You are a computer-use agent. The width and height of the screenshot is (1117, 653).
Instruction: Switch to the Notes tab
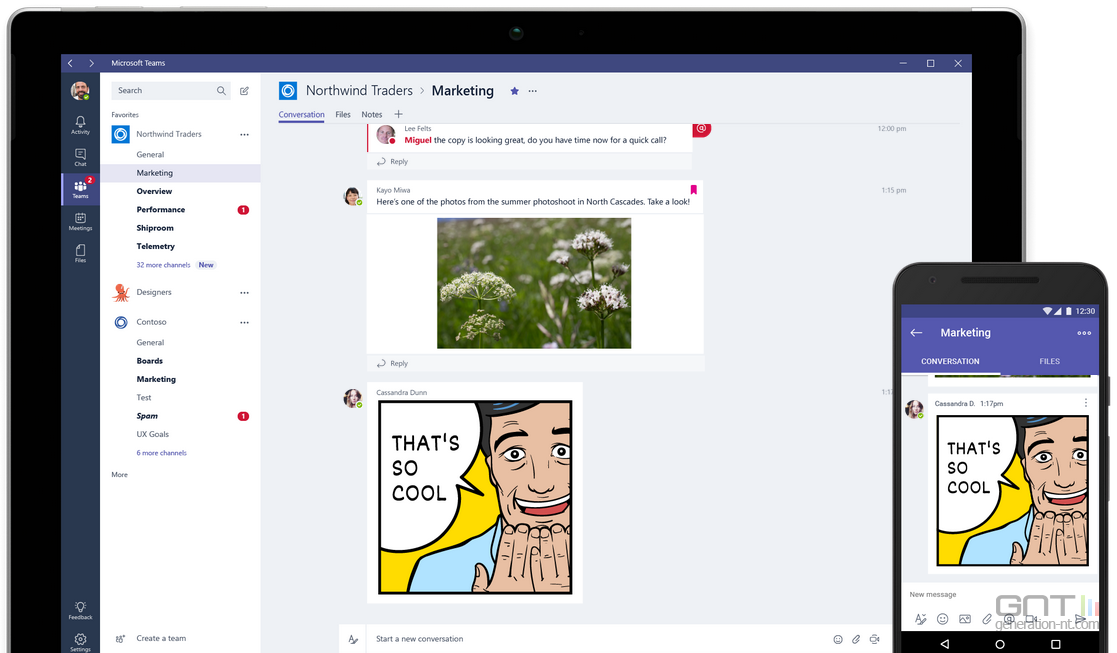click(x=372, y=115)
